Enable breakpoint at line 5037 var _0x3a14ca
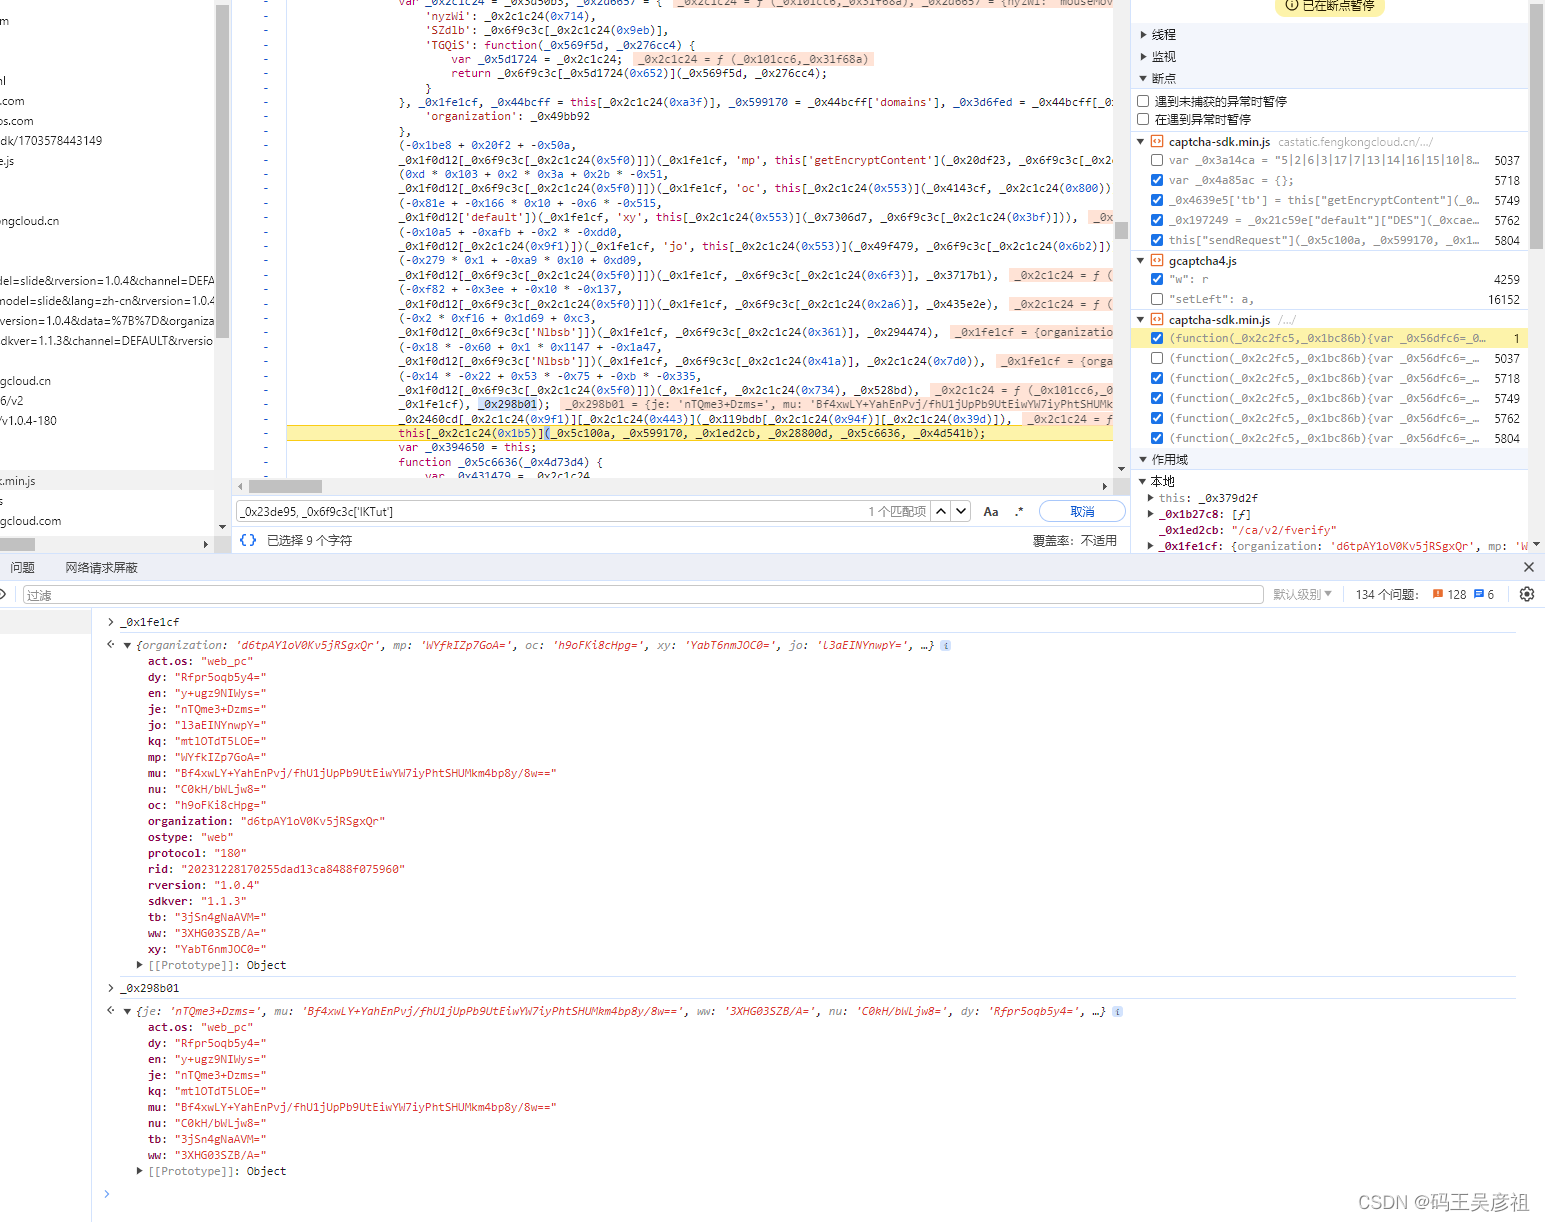 click(x=1157, y=160)
